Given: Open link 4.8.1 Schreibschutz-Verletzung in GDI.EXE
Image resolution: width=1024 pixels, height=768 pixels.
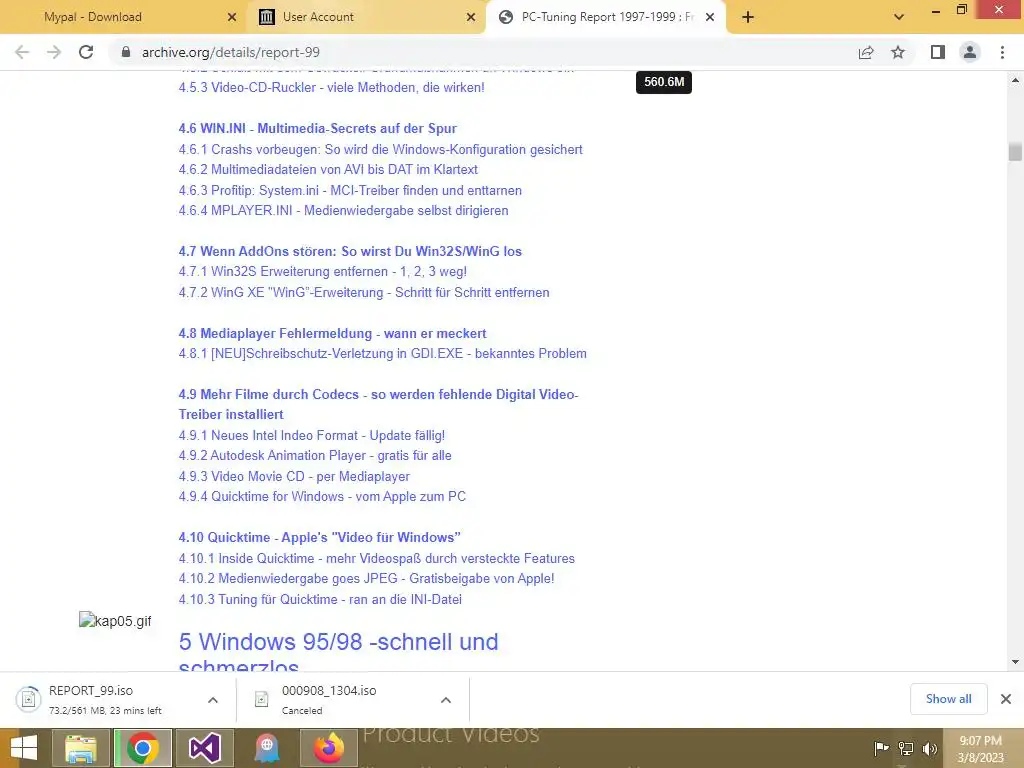Looking at the screenshot, I should point(383,354).
